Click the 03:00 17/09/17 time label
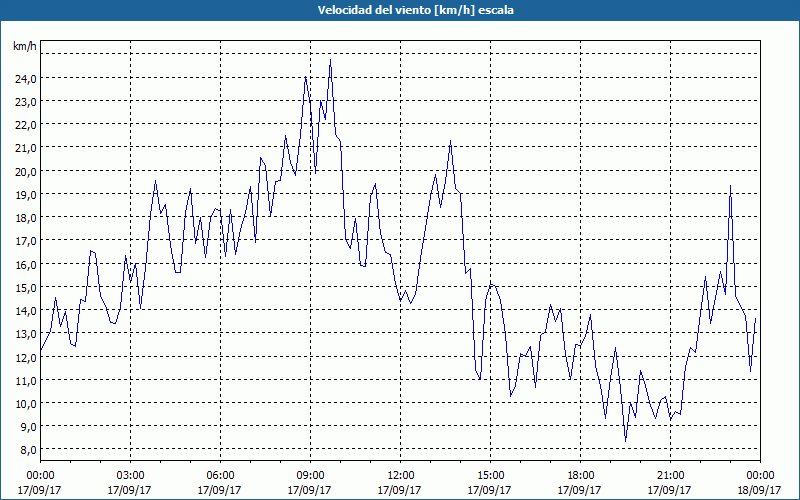800x500 pixels. coord(130,483)
